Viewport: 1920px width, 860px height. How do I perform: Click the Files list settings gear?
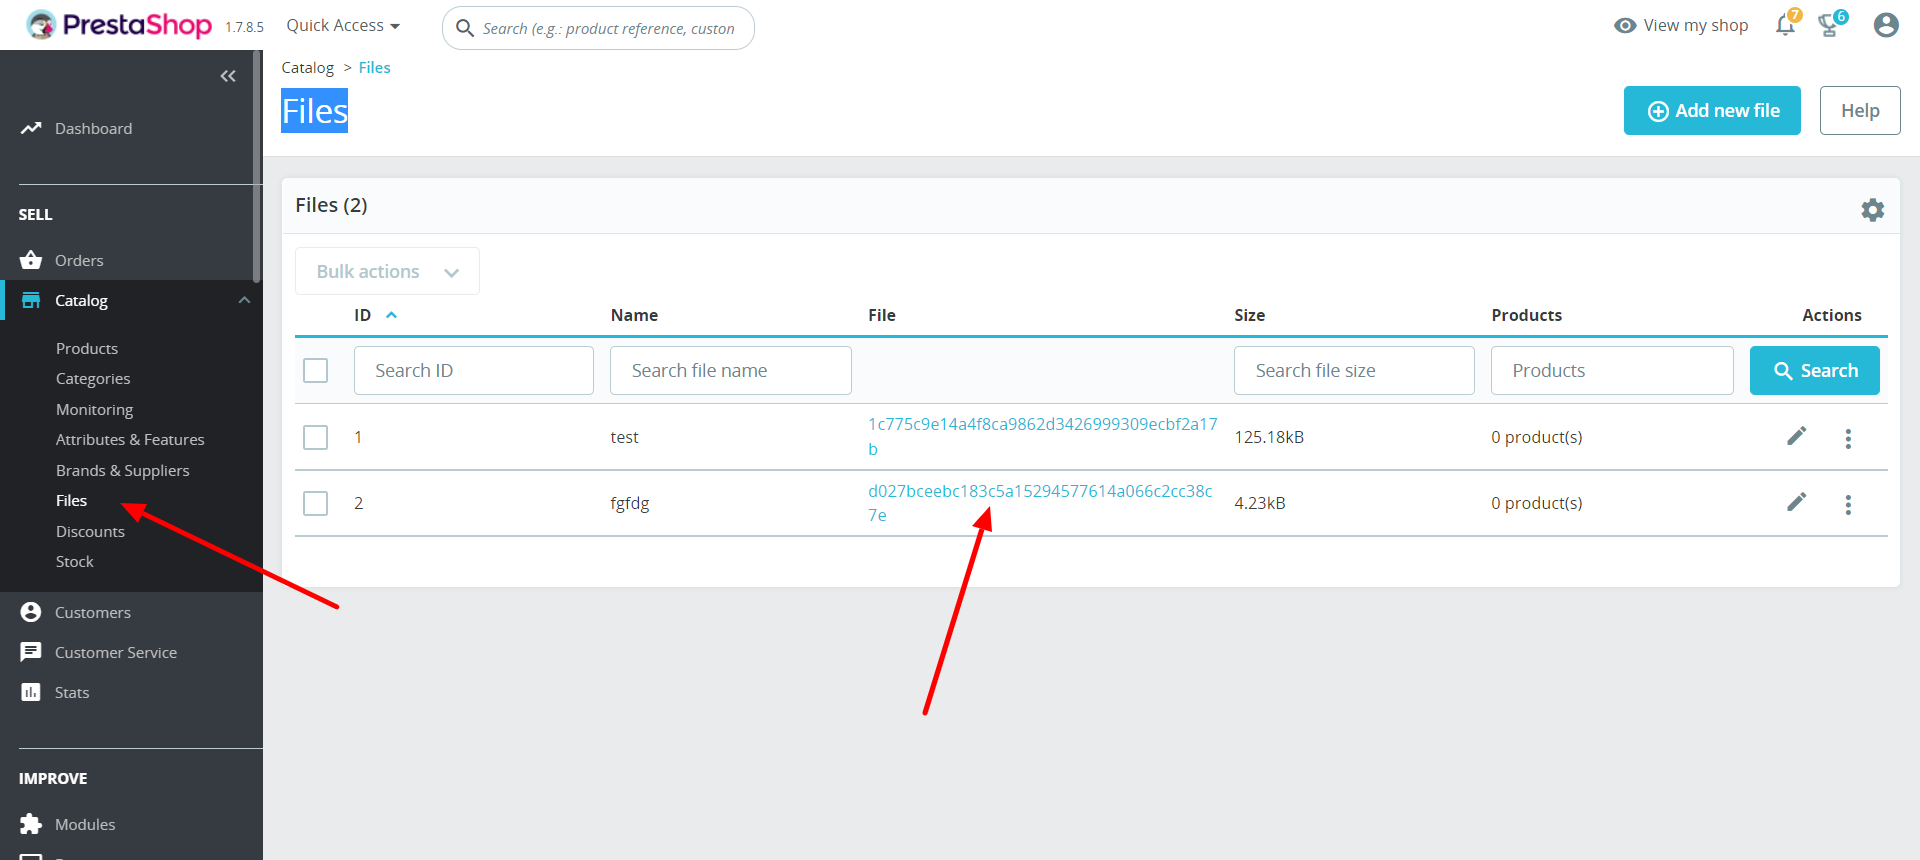pos(1872,209)
